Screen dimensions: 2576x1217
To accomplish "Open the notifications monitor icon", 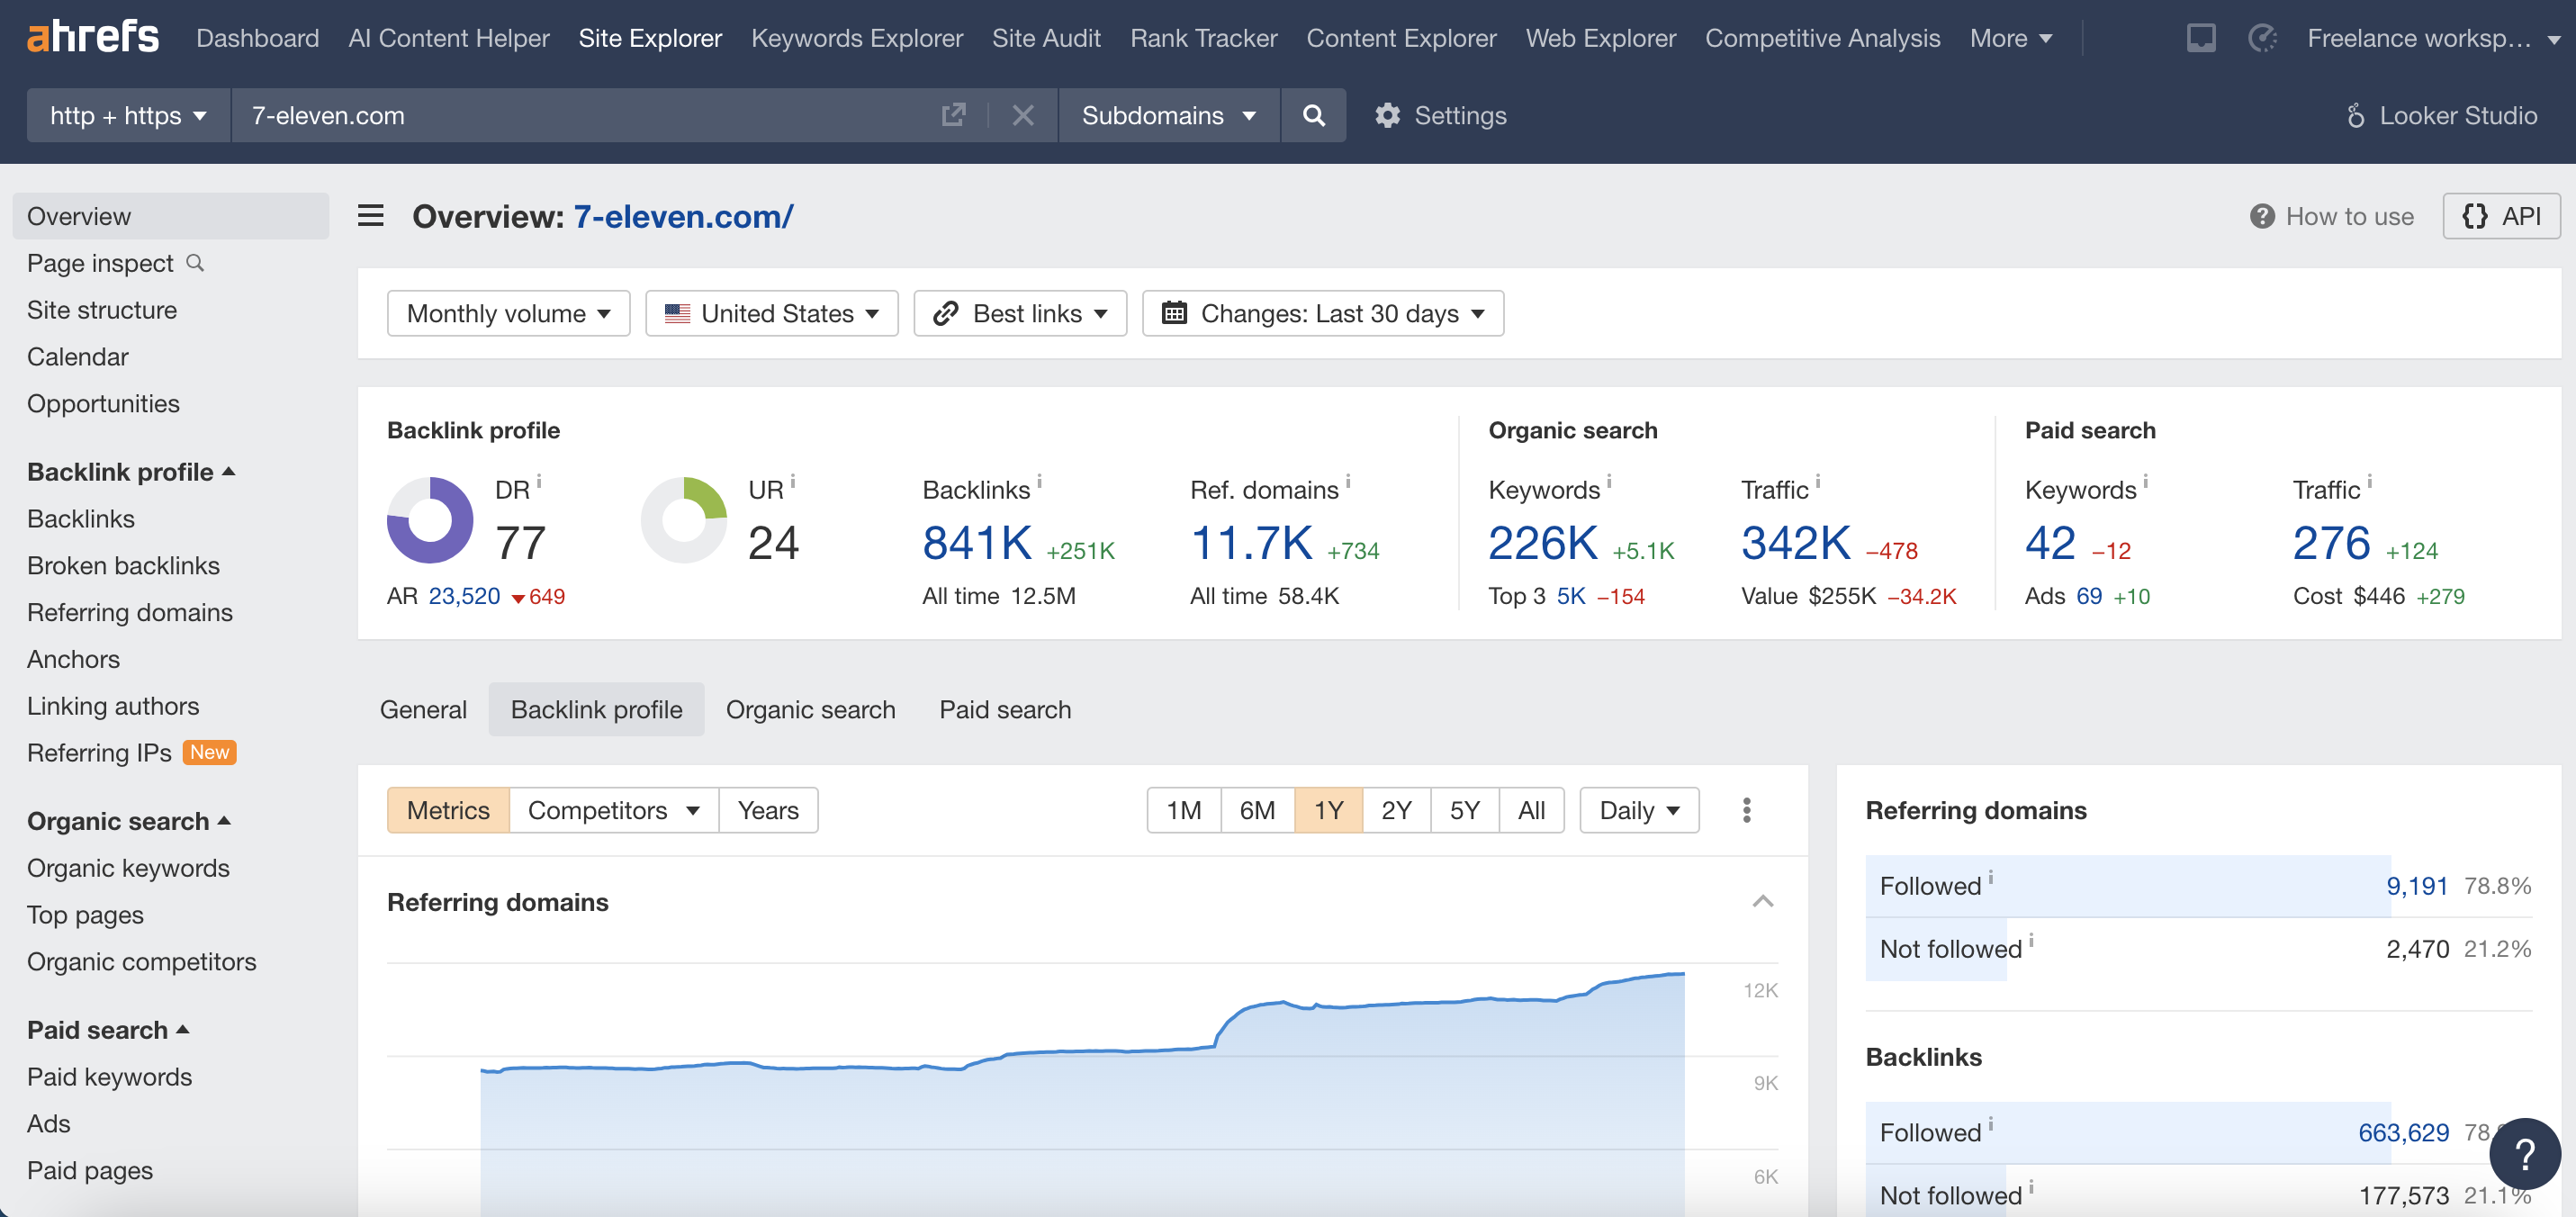I will tap(2200, 38).
